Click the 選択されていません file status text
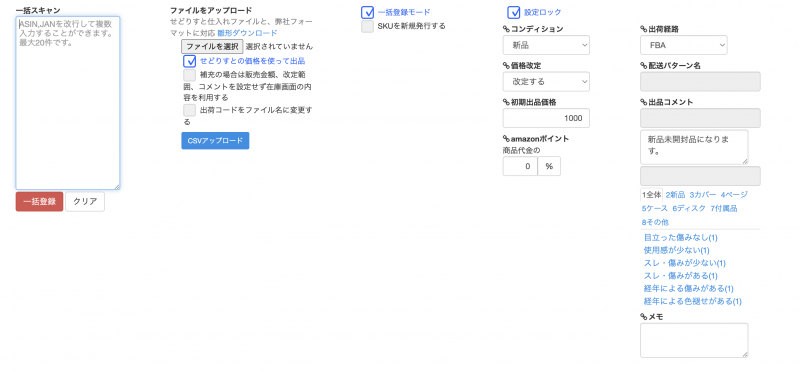This screenshot has width=800, height=373. [x=279, y=46]
